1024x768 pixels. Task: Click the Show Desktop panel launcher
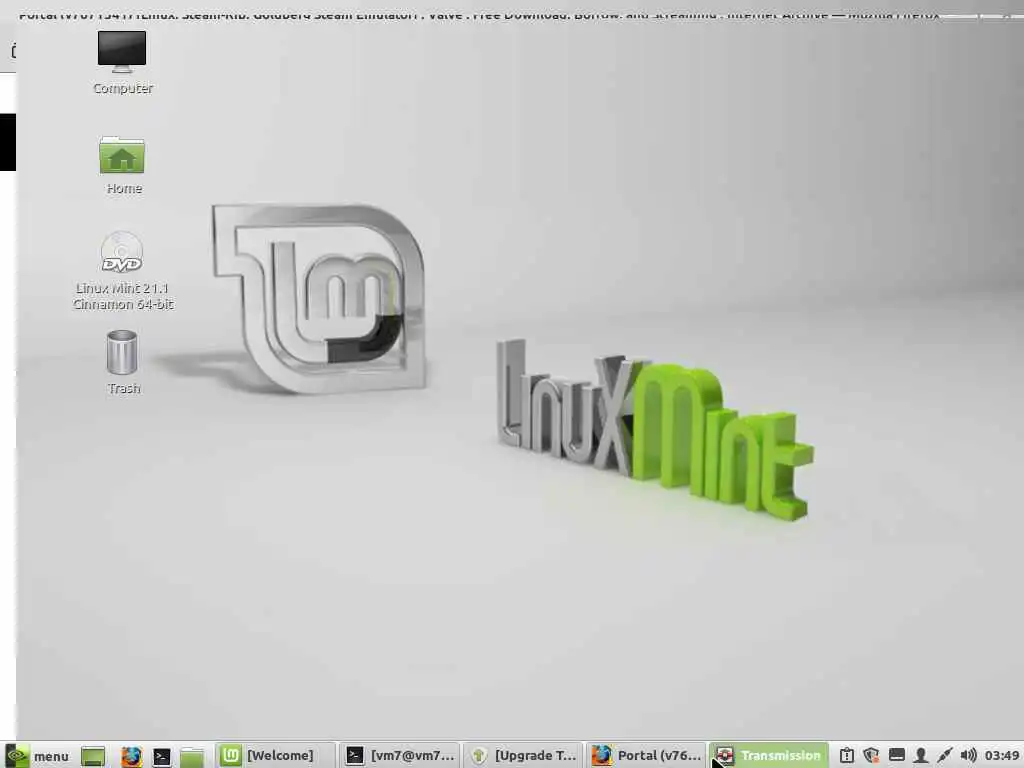93,756
